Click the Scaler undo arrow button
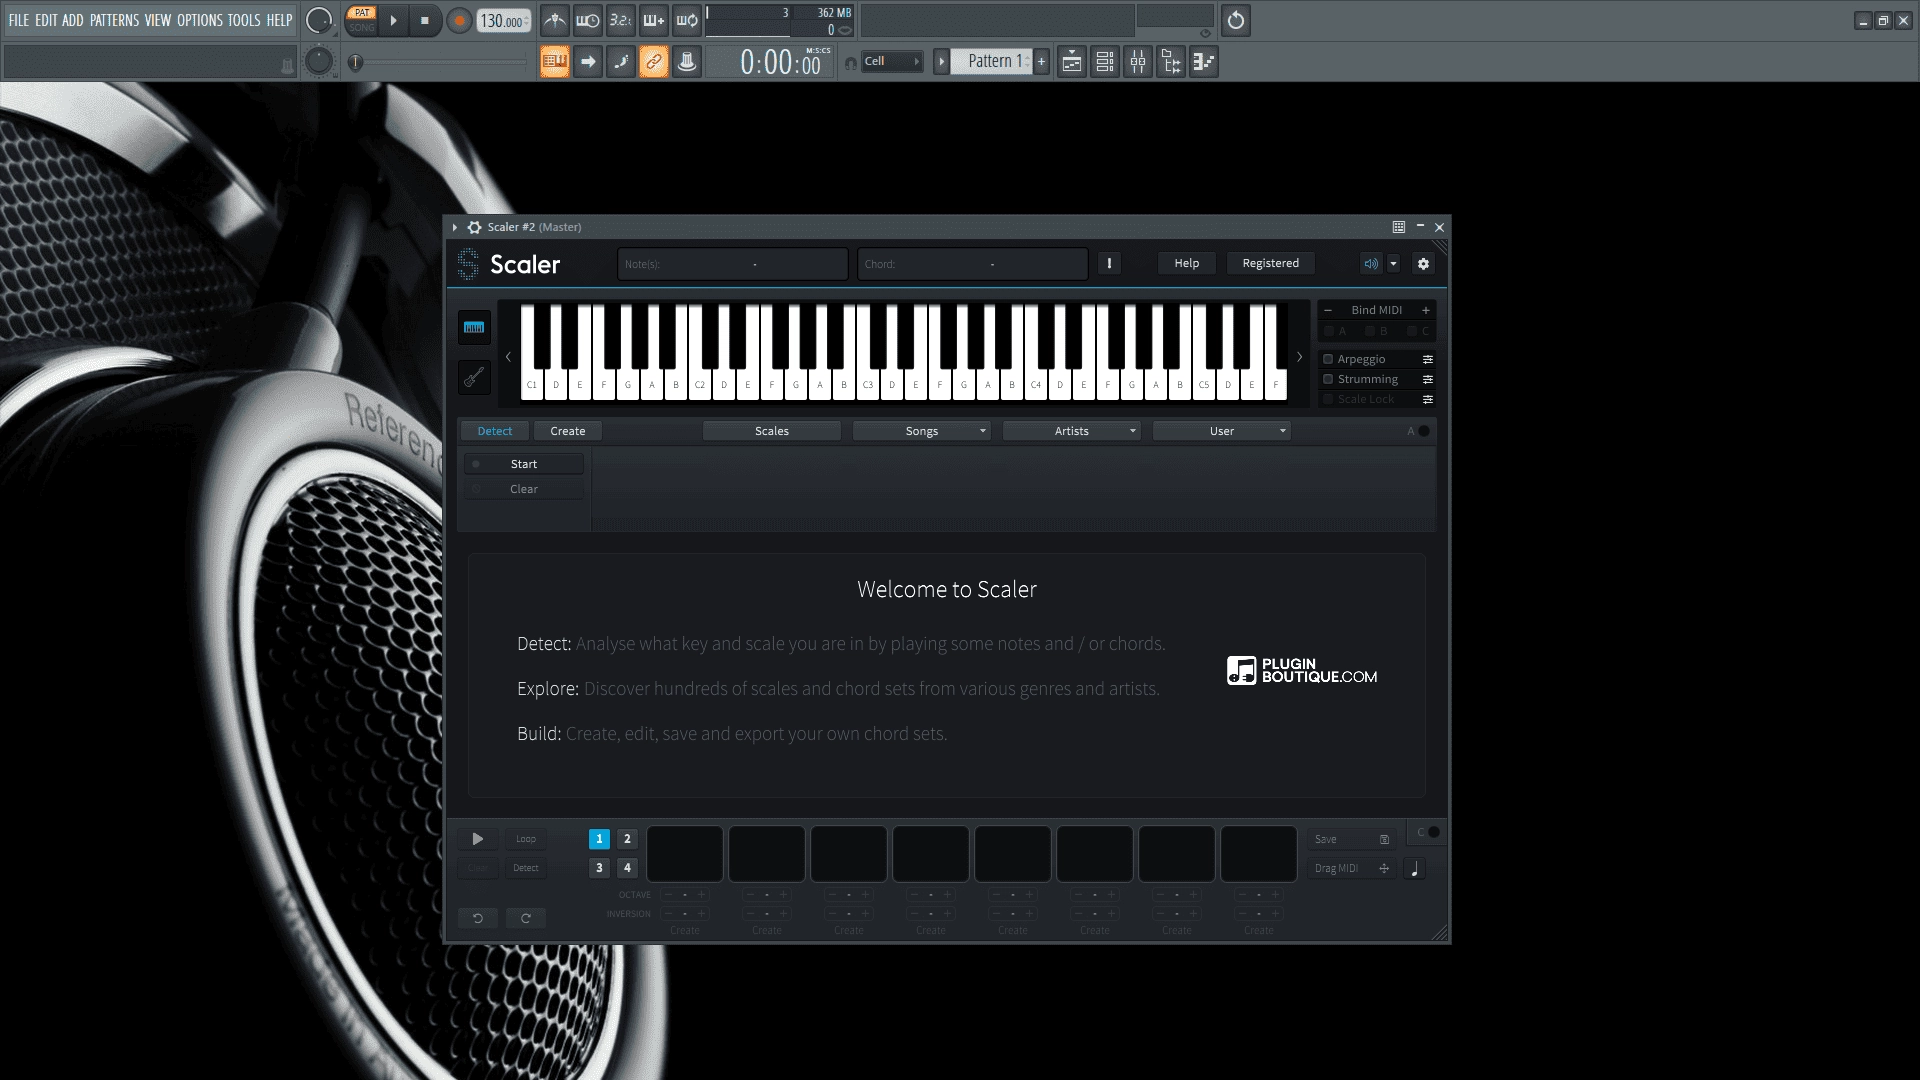The image size is (1920, 1080). (x=478, y=918)
